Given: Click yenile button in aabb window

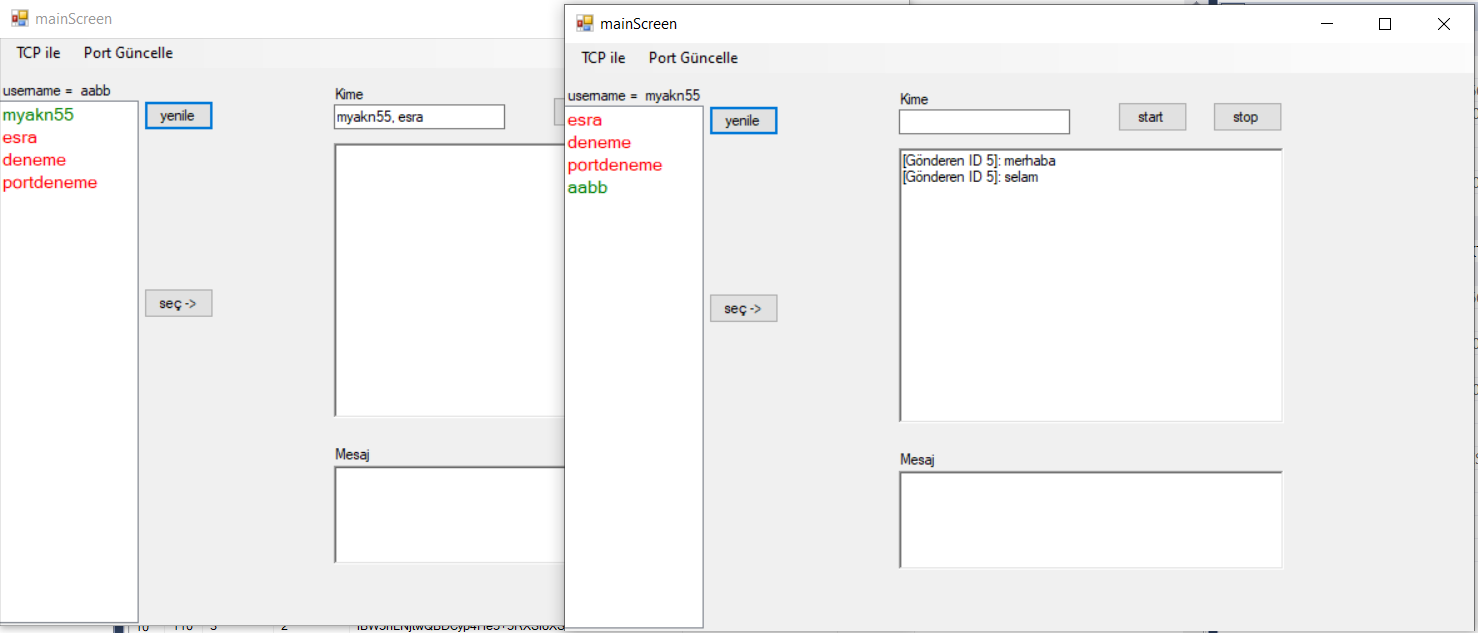Looking at the screenshot, I should [x=178, y=116].
